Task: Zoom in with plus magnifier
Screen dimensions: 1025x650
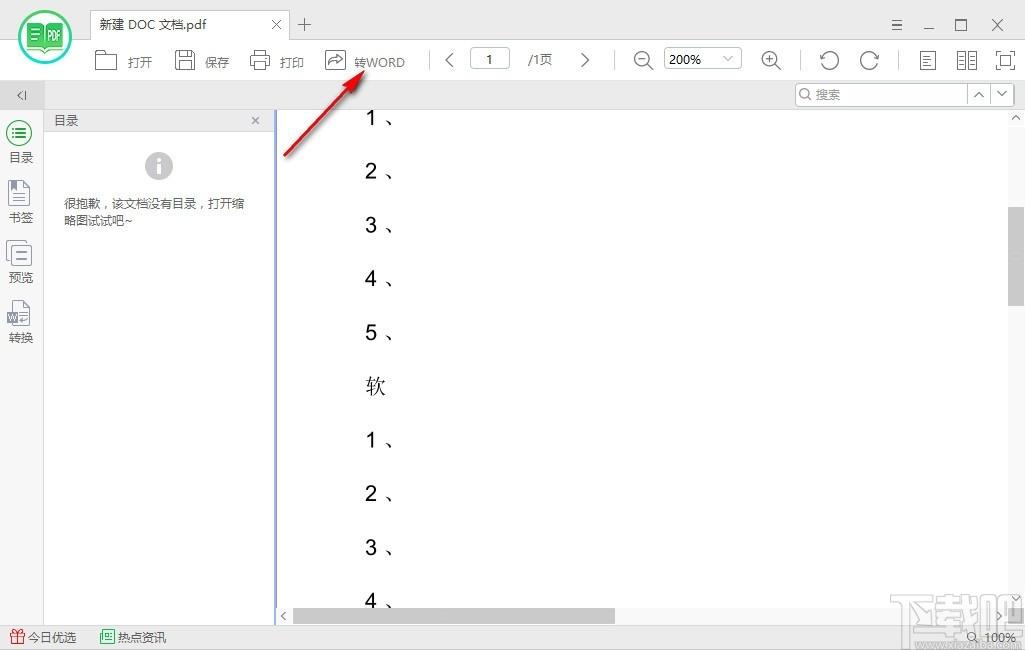Action: [771, 60]
